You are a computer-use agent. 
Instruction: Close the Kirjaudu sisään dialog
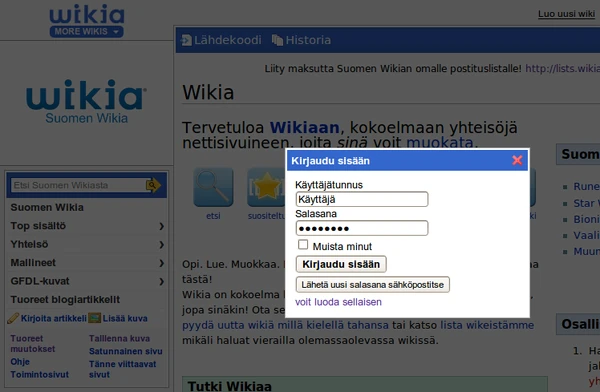pyautogui.click(x=517, y=160)
